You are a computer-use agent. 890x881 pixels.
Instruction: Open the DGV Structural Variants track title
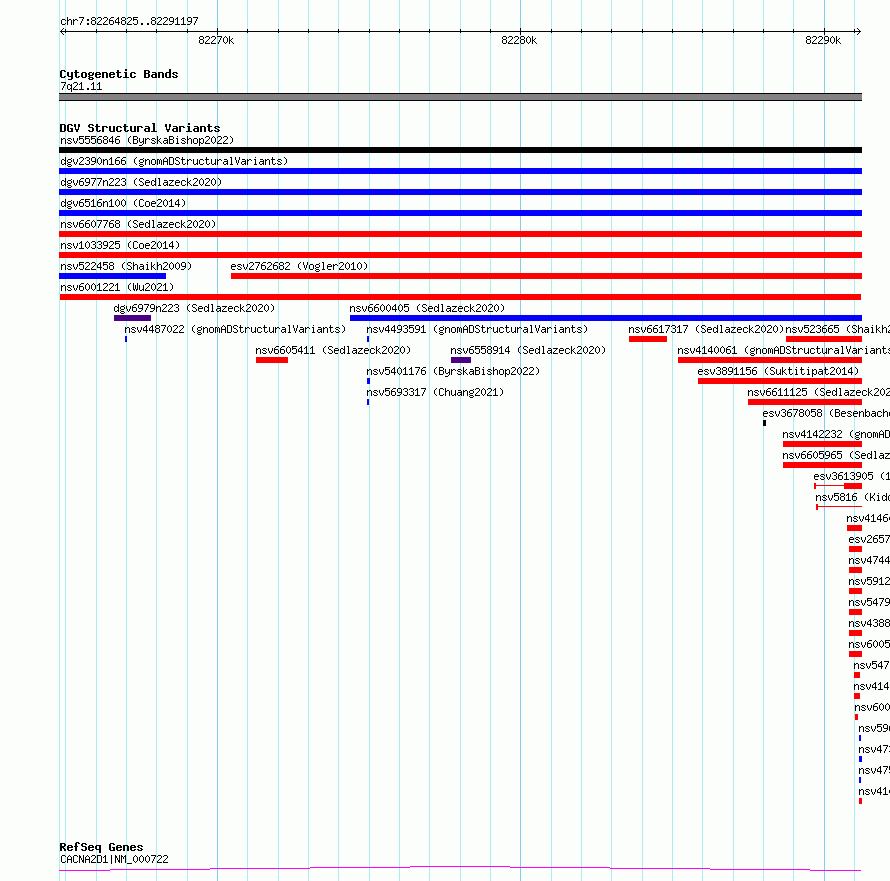[x=140, y=128]
